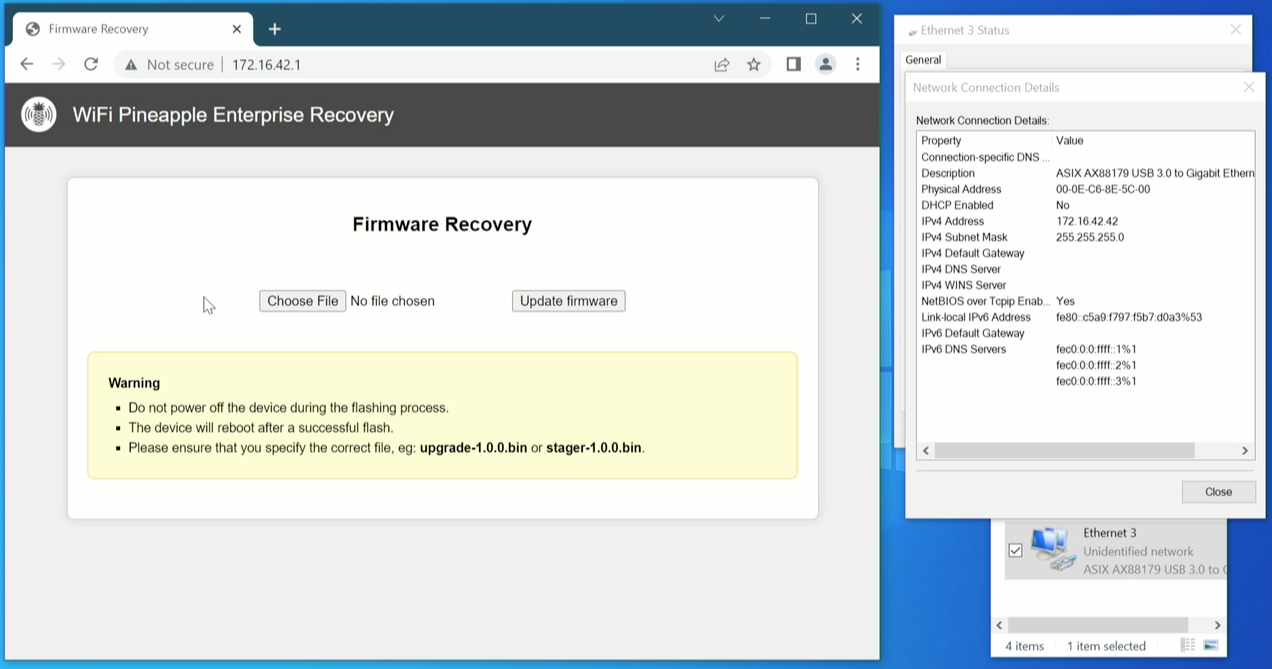Click the Description property row

(1085, 173)
